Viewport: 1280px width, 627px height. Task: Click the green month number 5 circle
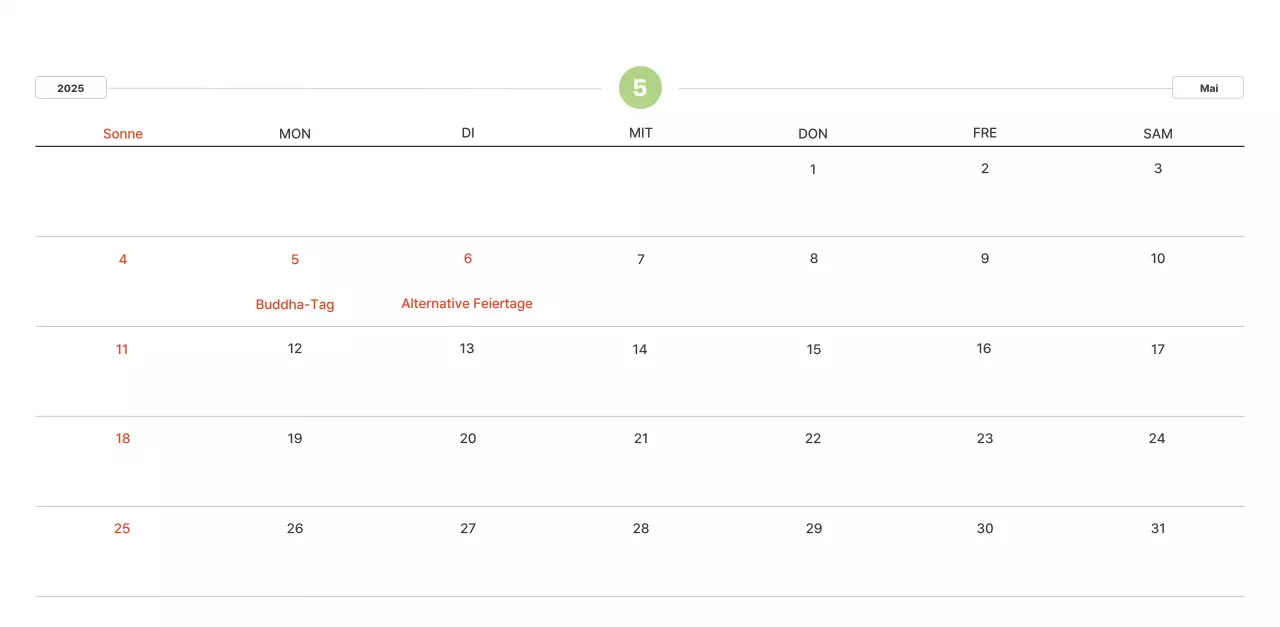coord(640,88)
